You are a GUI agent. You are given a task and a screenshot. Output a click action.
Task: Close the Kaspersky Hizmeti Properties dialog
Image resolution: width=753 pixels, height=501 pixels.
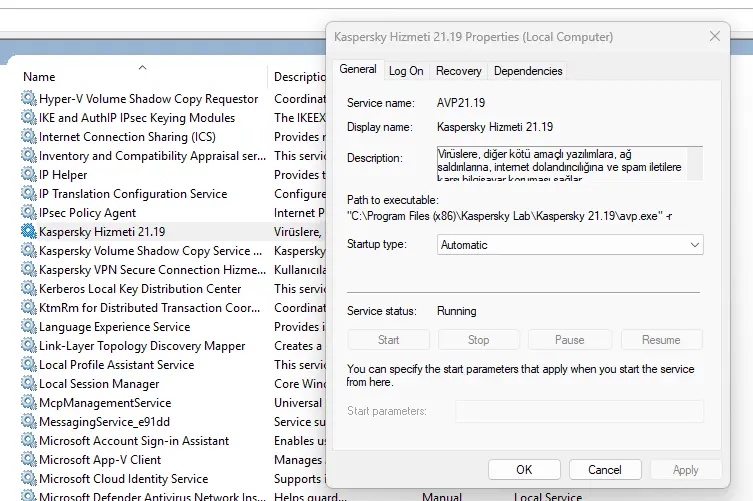point(715,37)
